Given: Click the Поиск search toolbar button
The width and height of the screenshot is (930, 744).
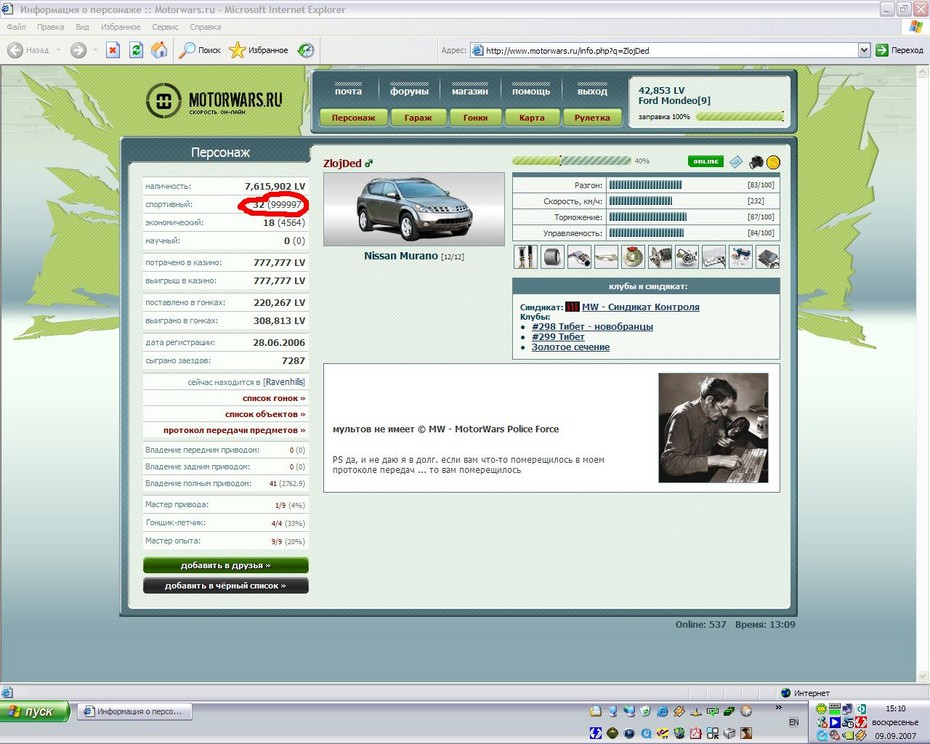Looking at the screenshot, I should coord(200,50).
